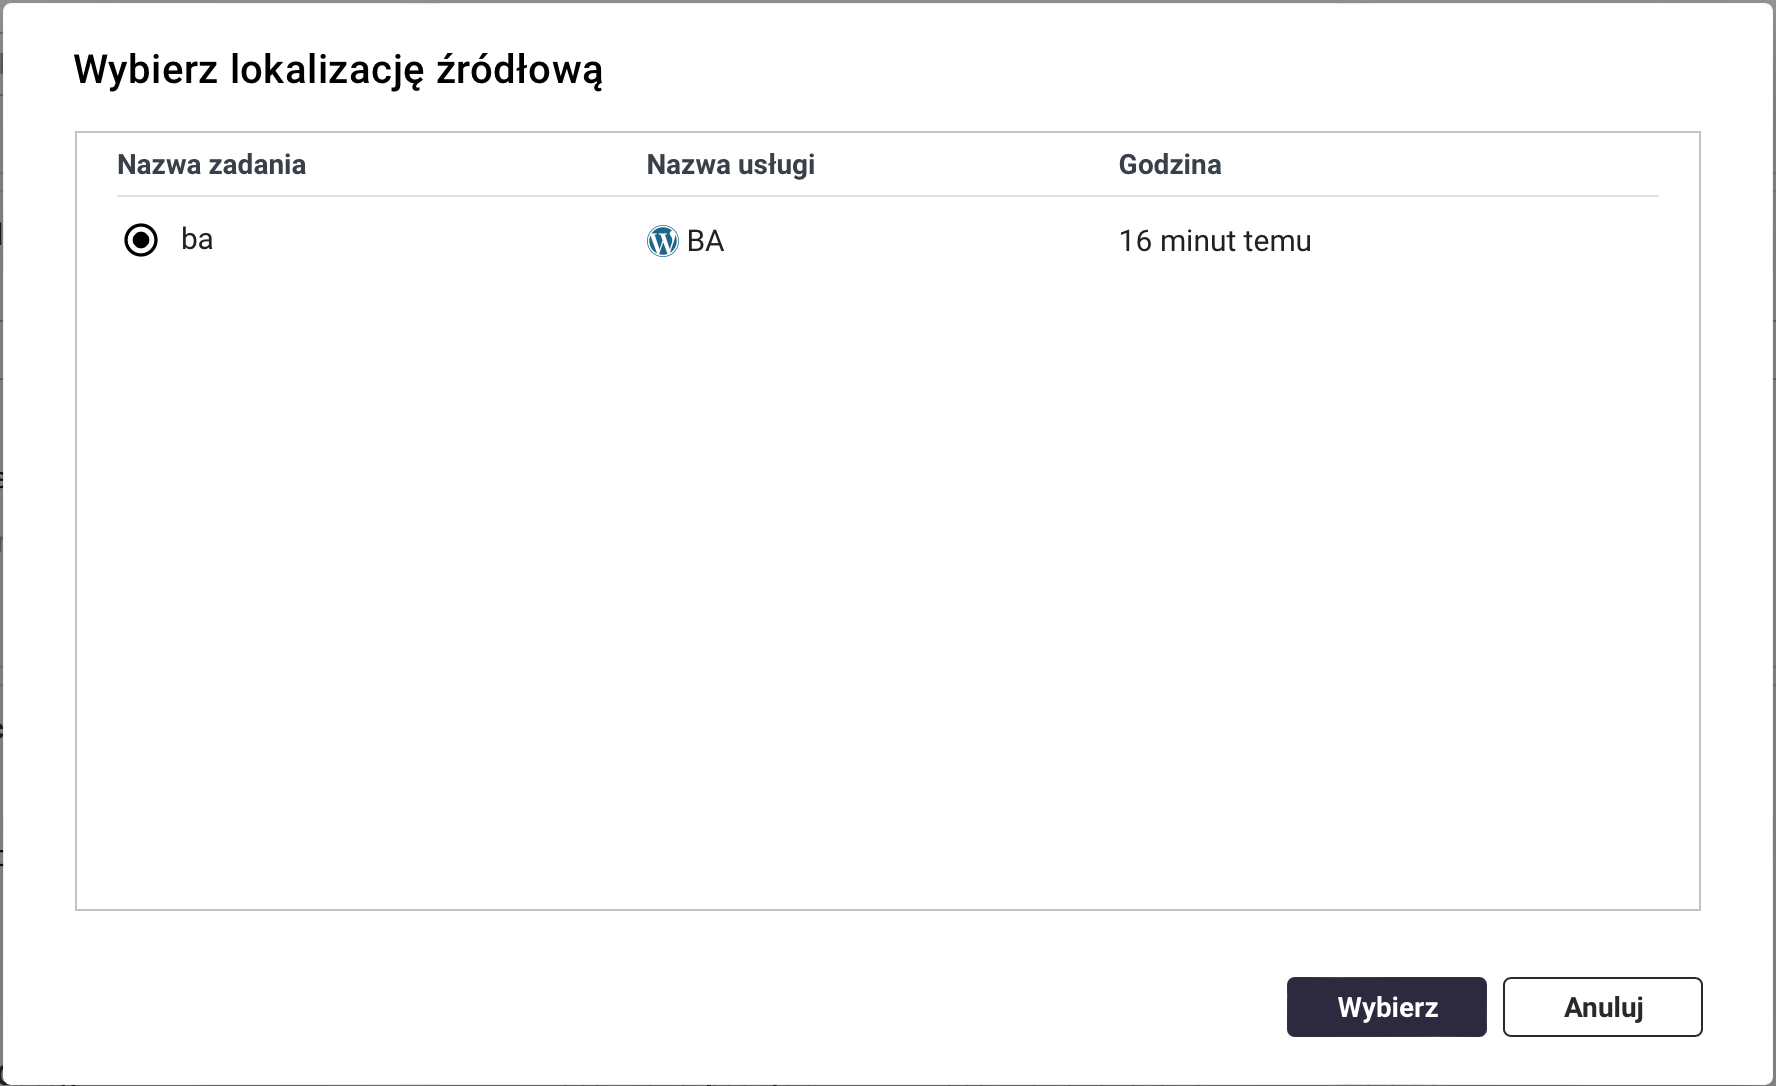The height and width of the screenshot is (1086, 1776).
Task: Click the WordPress icon beside BA
Action: tap(662, 241)
